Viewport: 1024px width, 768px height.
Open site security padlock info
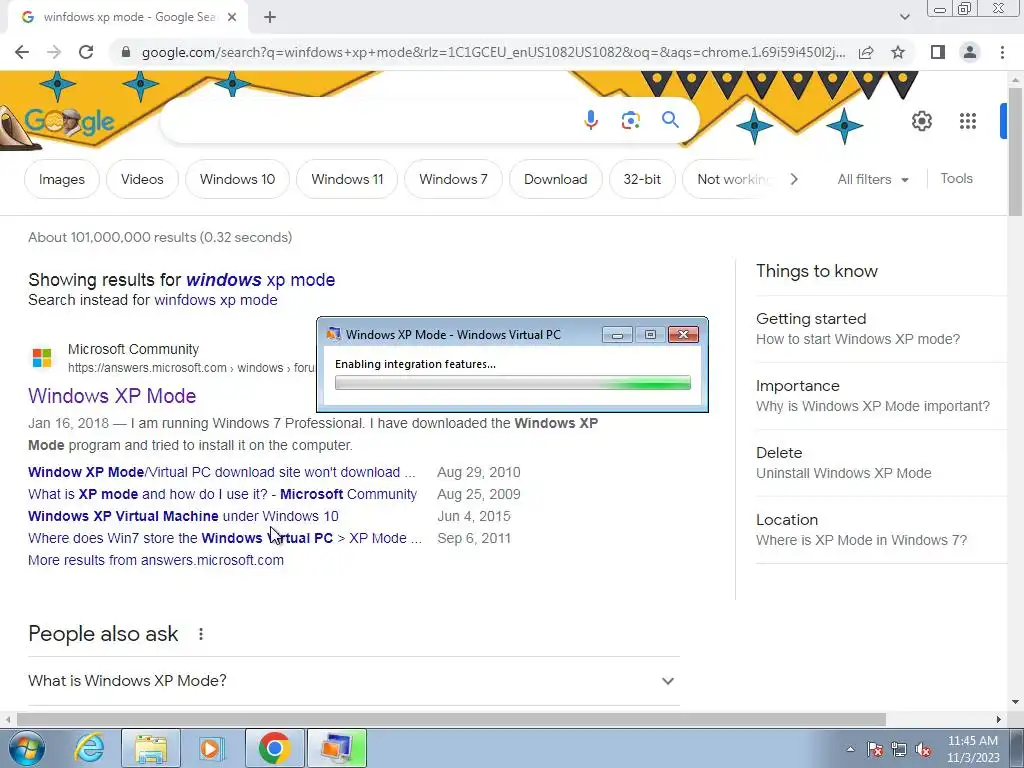126,52
